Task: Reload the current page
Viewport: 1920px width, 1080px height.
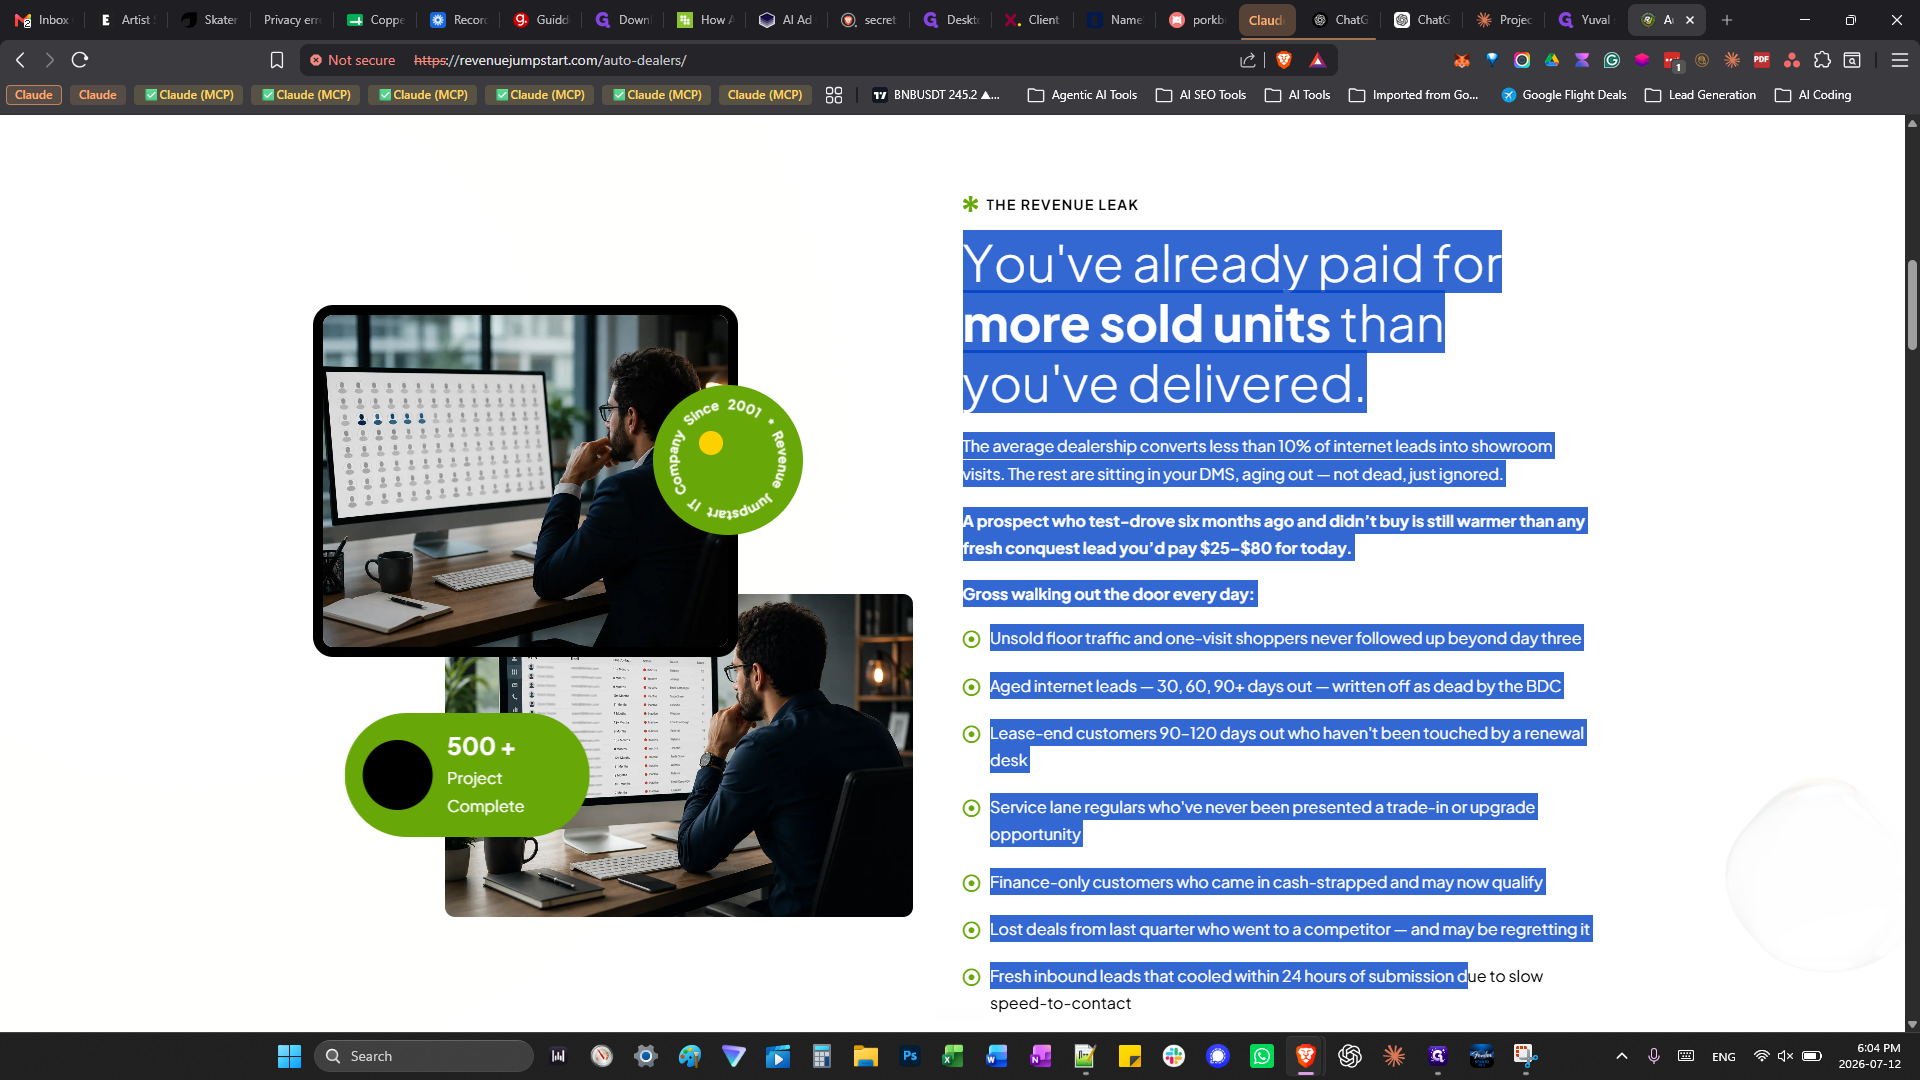Action: click(80, 60)
